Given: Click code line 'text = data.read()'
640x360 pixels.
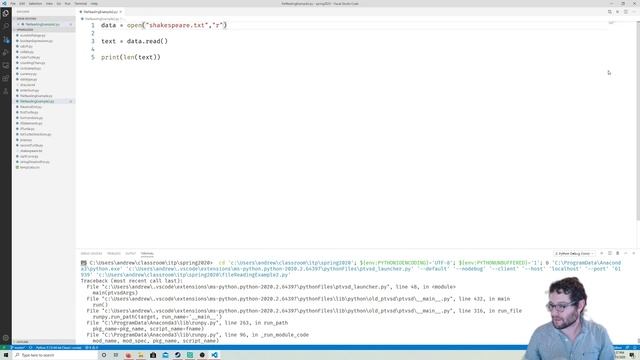Looking at the screenshot, I should tap(134, 41).
